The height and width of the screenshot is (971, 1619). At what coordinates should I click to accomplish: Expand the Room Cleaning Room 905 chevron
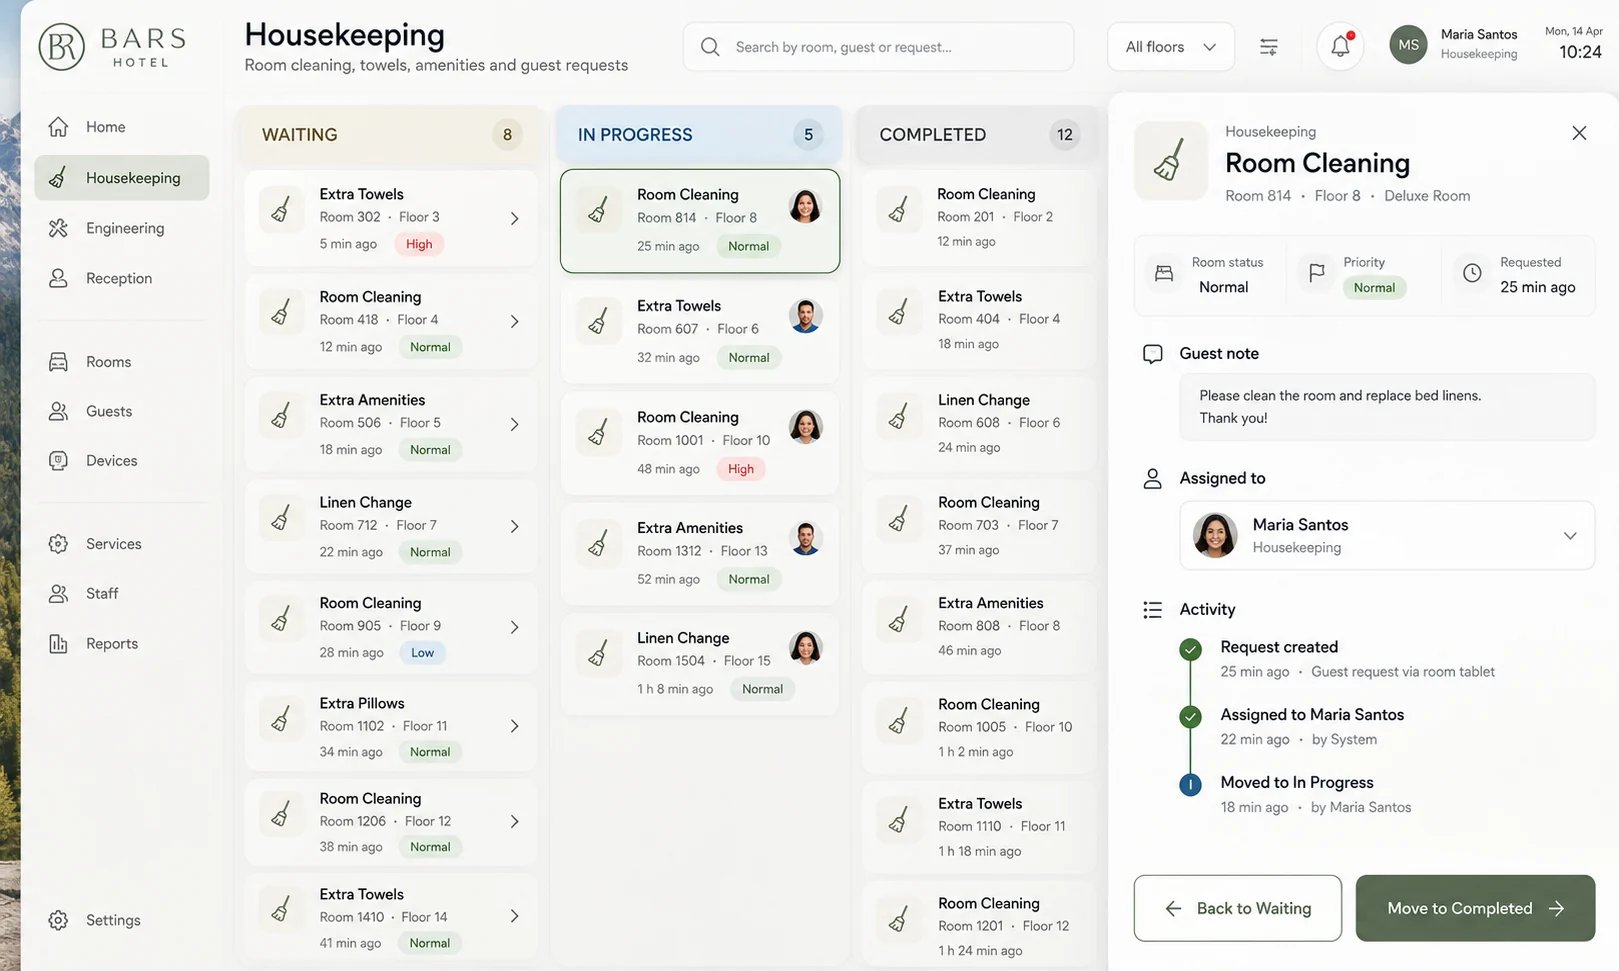click(514, 628)
